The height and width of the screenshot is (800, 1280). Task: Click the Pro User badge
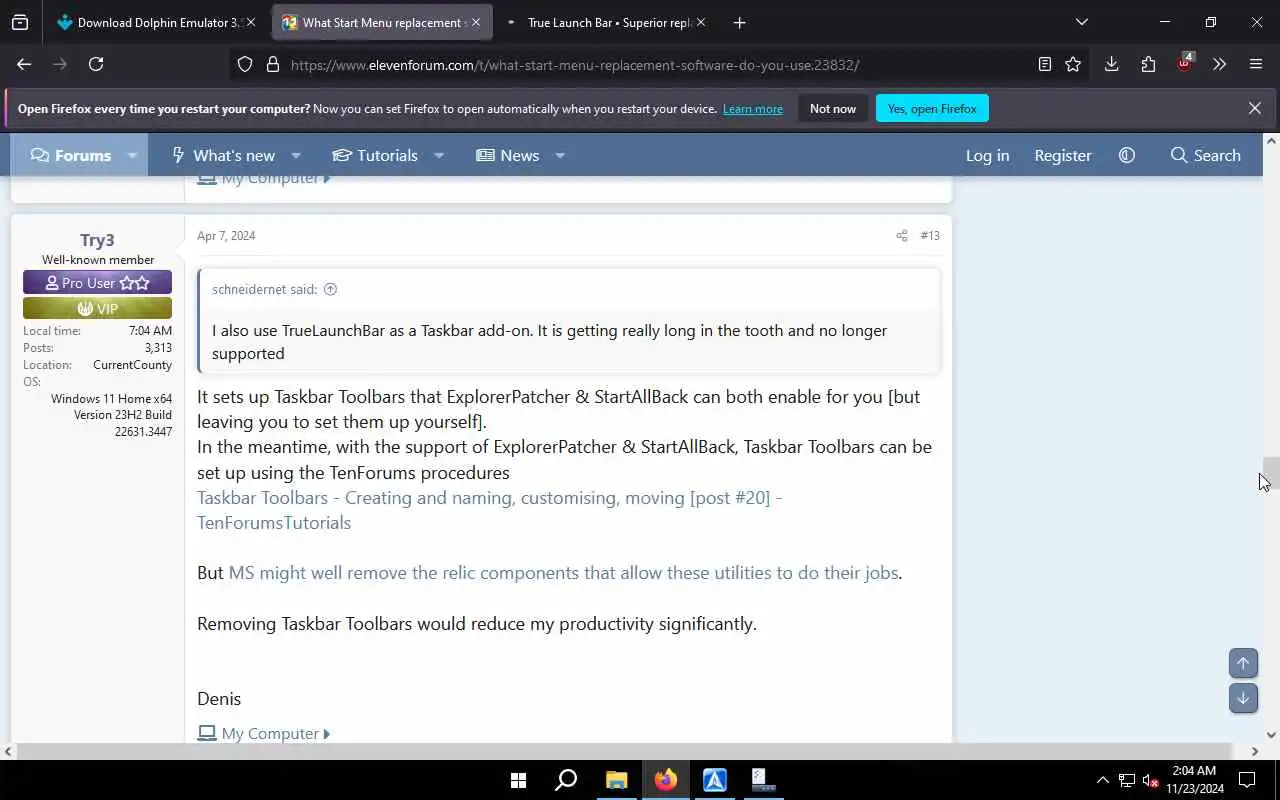[x=97, y=283]
